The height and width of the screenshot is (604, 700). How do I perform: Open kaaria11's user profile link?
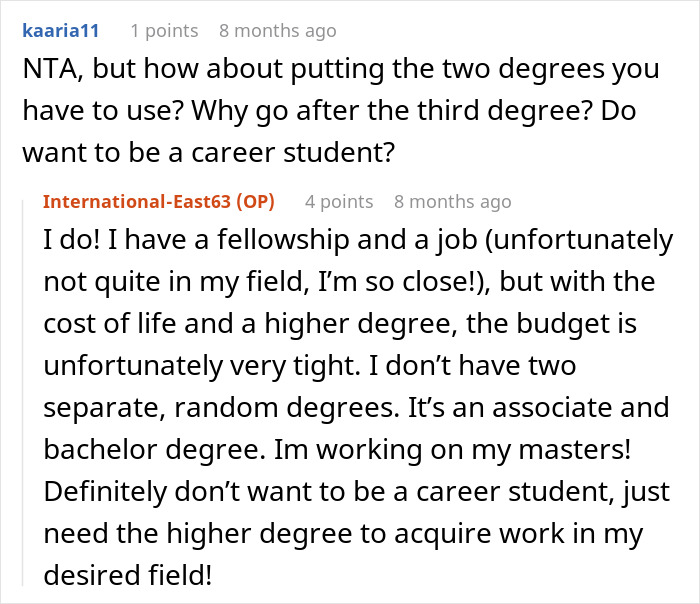pyautogui.click(x=60, y=31)
